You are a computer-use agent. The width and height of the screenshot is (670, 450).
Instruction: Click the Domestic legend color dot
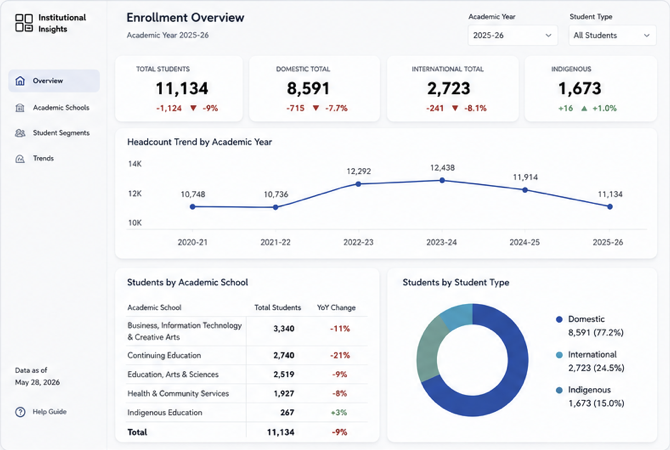tap(559, 319)
